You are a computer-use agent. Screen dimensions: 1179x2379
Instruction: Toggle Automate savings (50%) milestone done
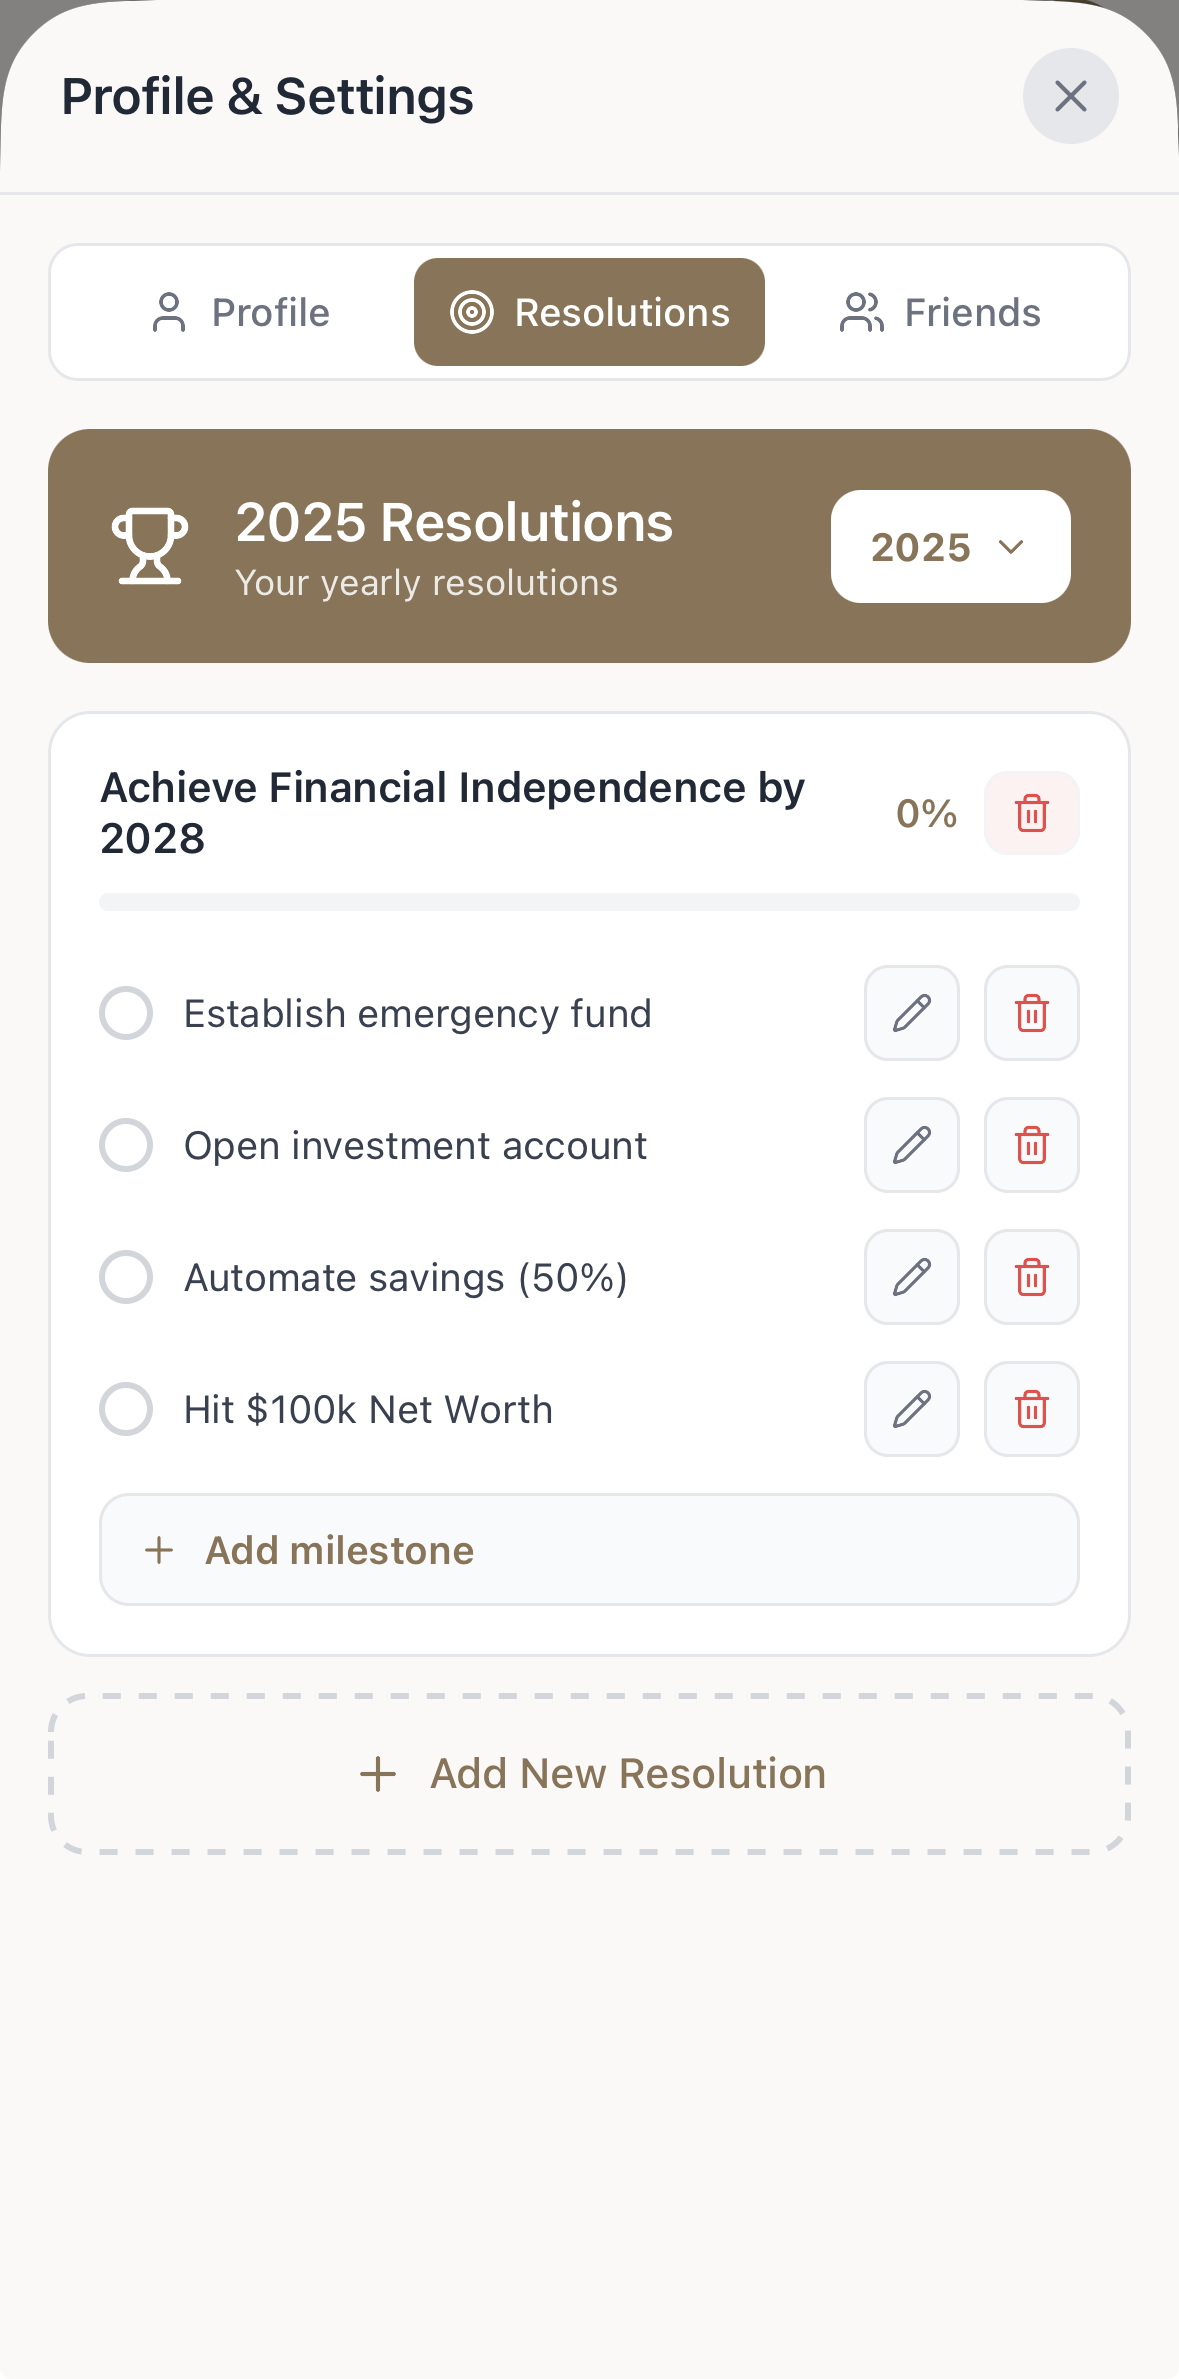tap(126, 1277)
